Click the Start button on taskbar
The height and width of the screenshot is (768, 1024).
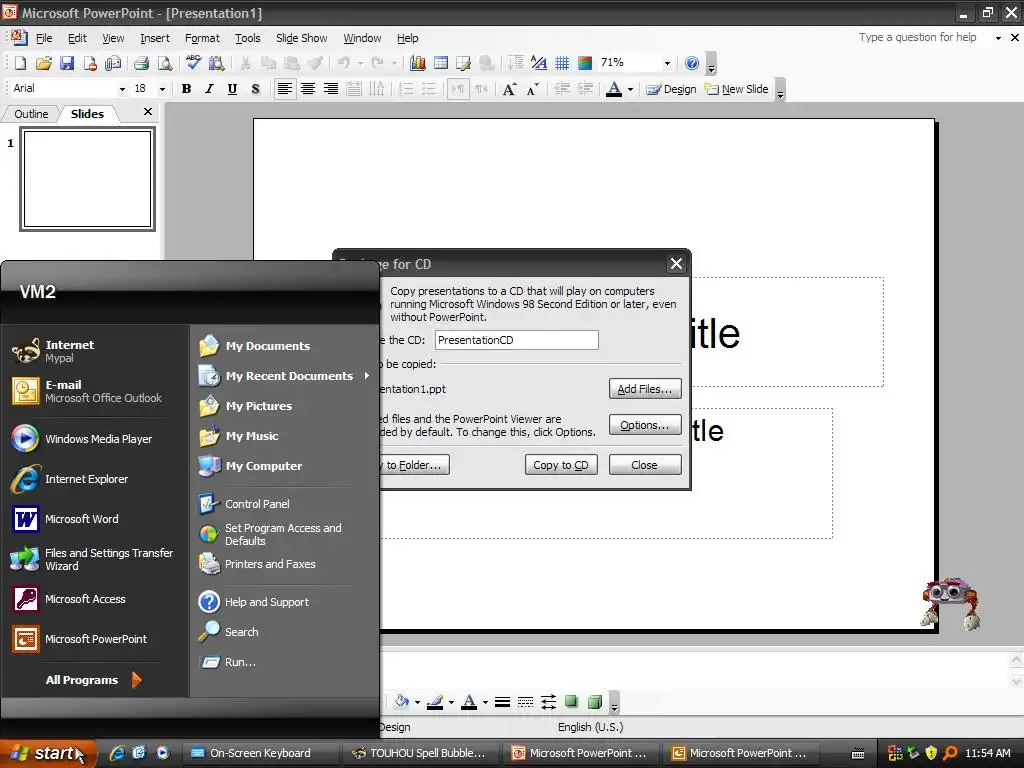pos(48,753)
